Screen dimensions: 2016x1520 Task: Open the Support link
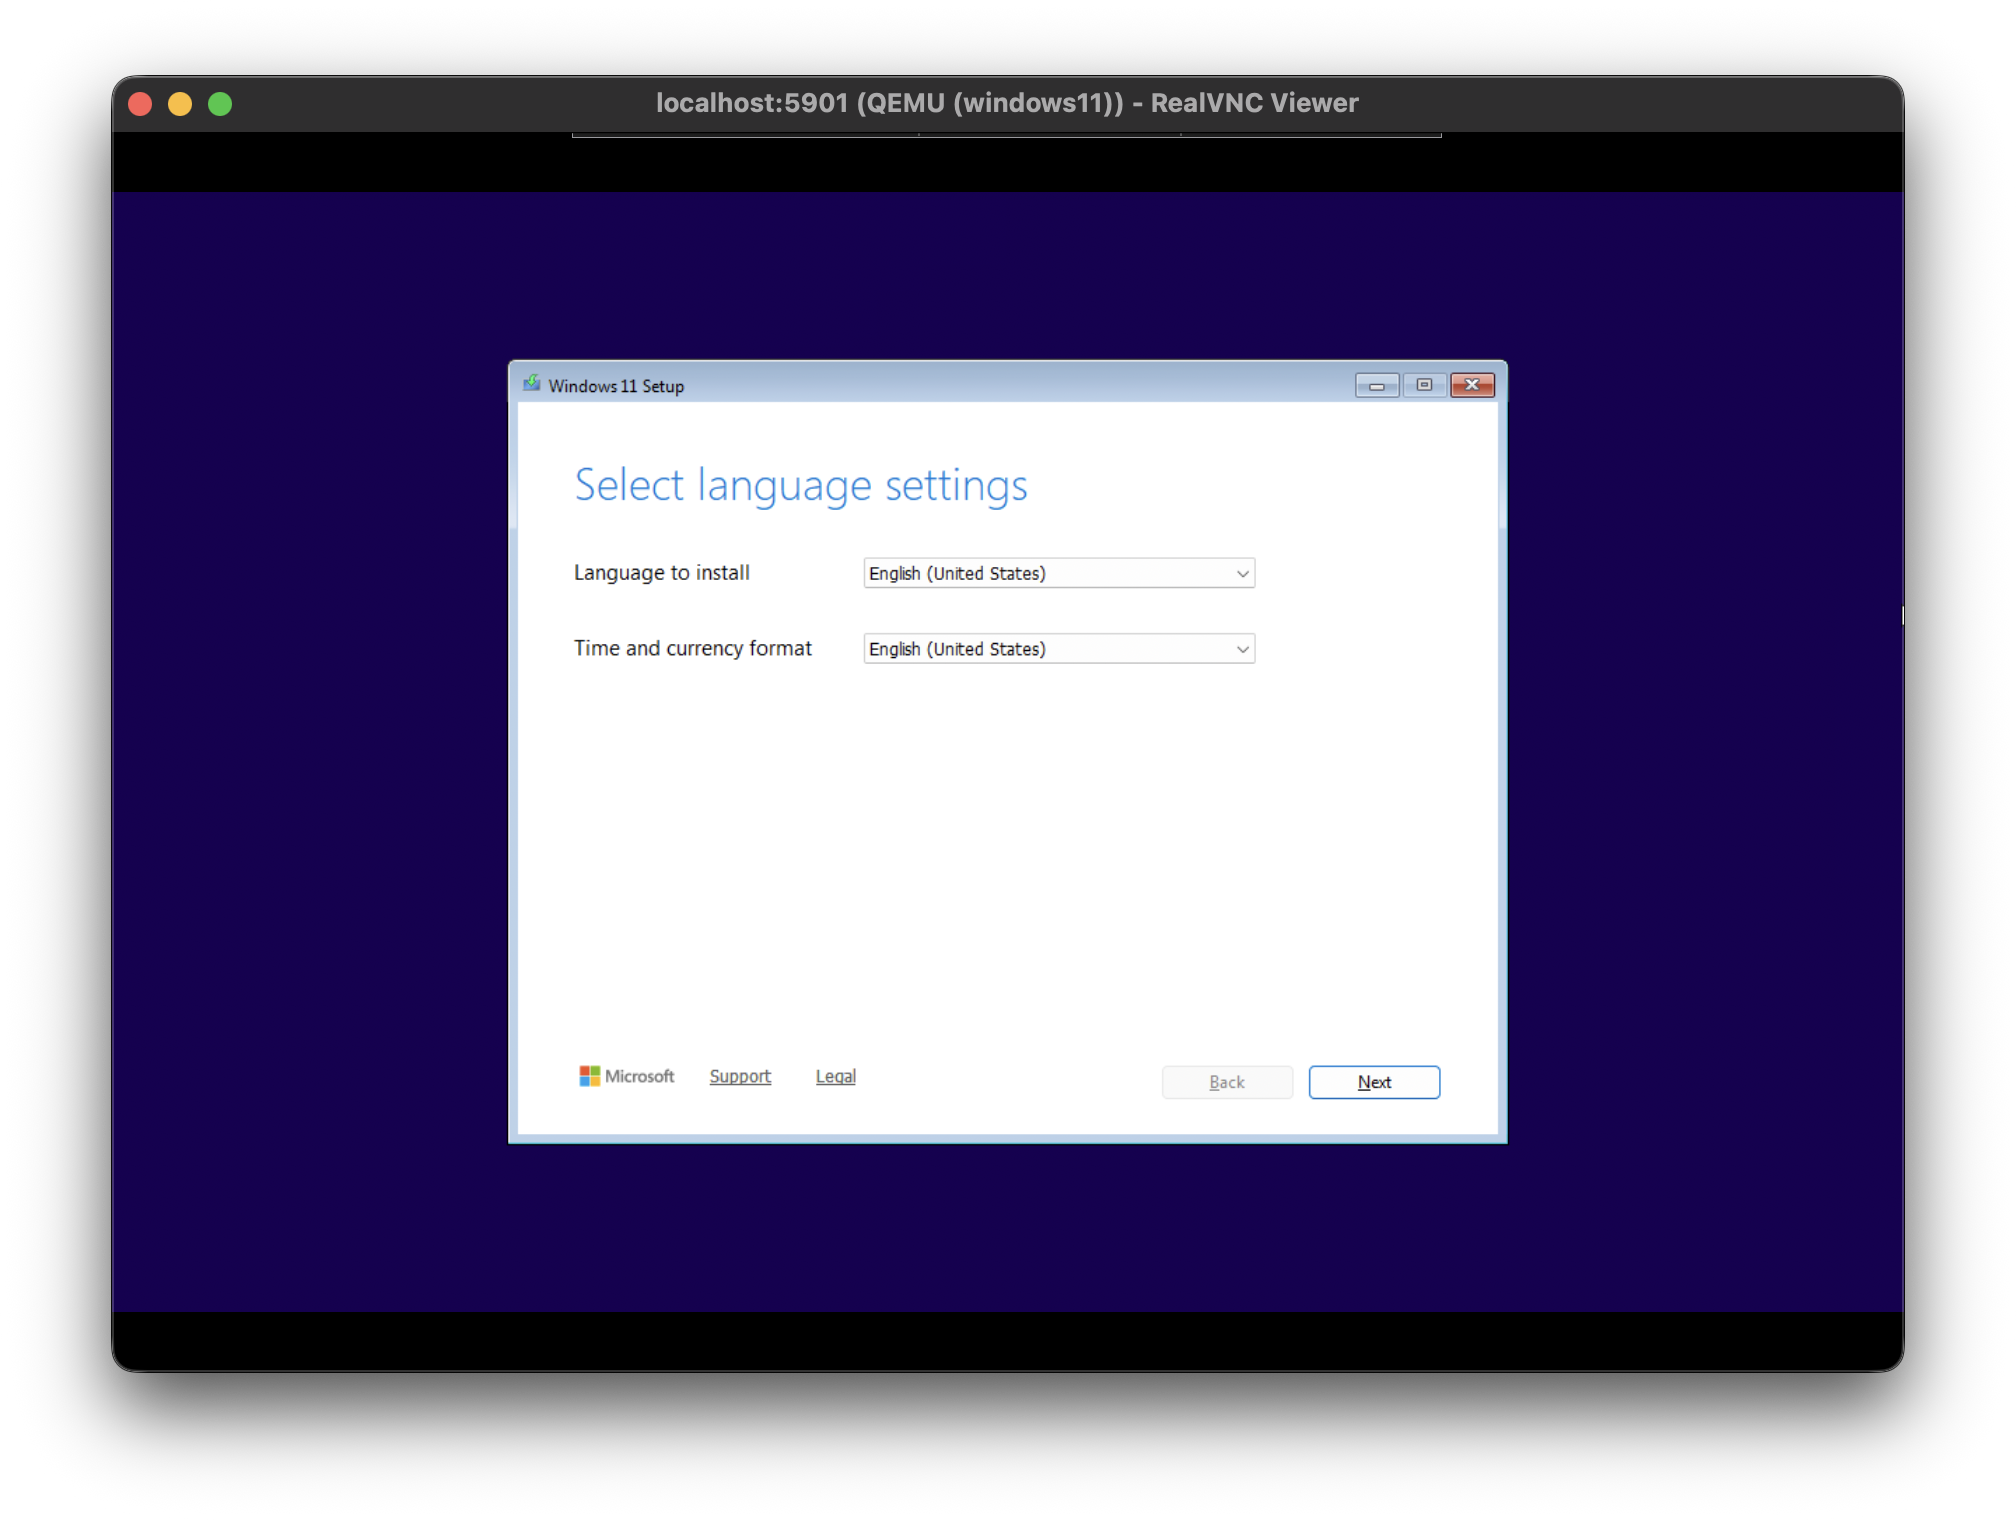point(740,1076)
